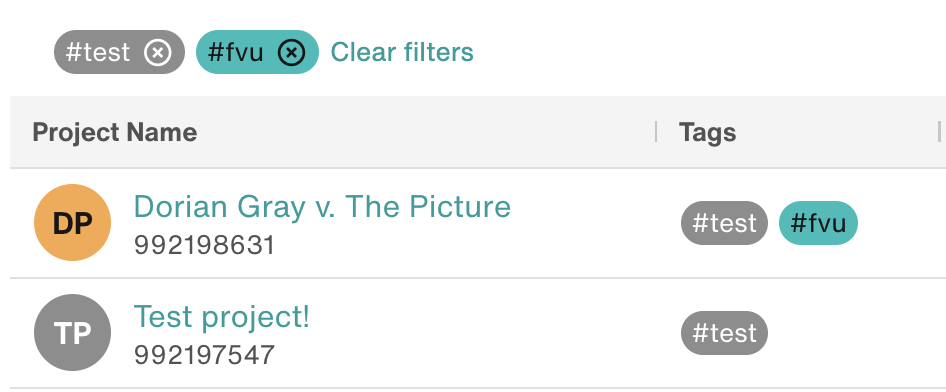Image resolution: width=946 pixels, height=392 pixels.
Task: Click the Clear filters link
Action: click(402, 52)
